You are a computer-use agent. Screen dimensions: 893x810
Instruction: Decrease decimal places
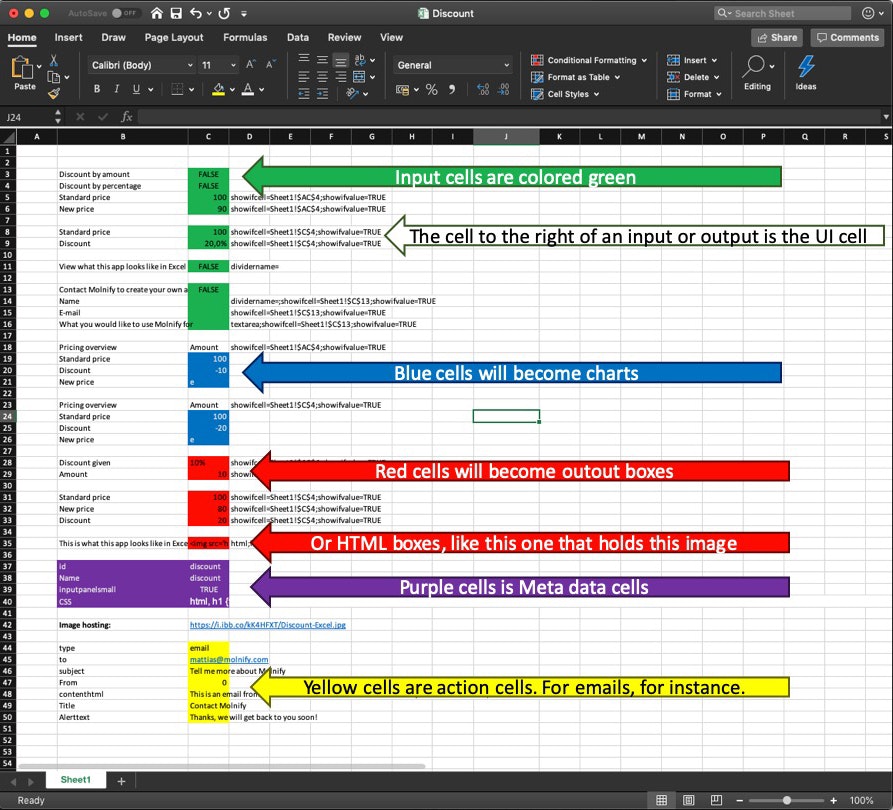pos(503,89)
